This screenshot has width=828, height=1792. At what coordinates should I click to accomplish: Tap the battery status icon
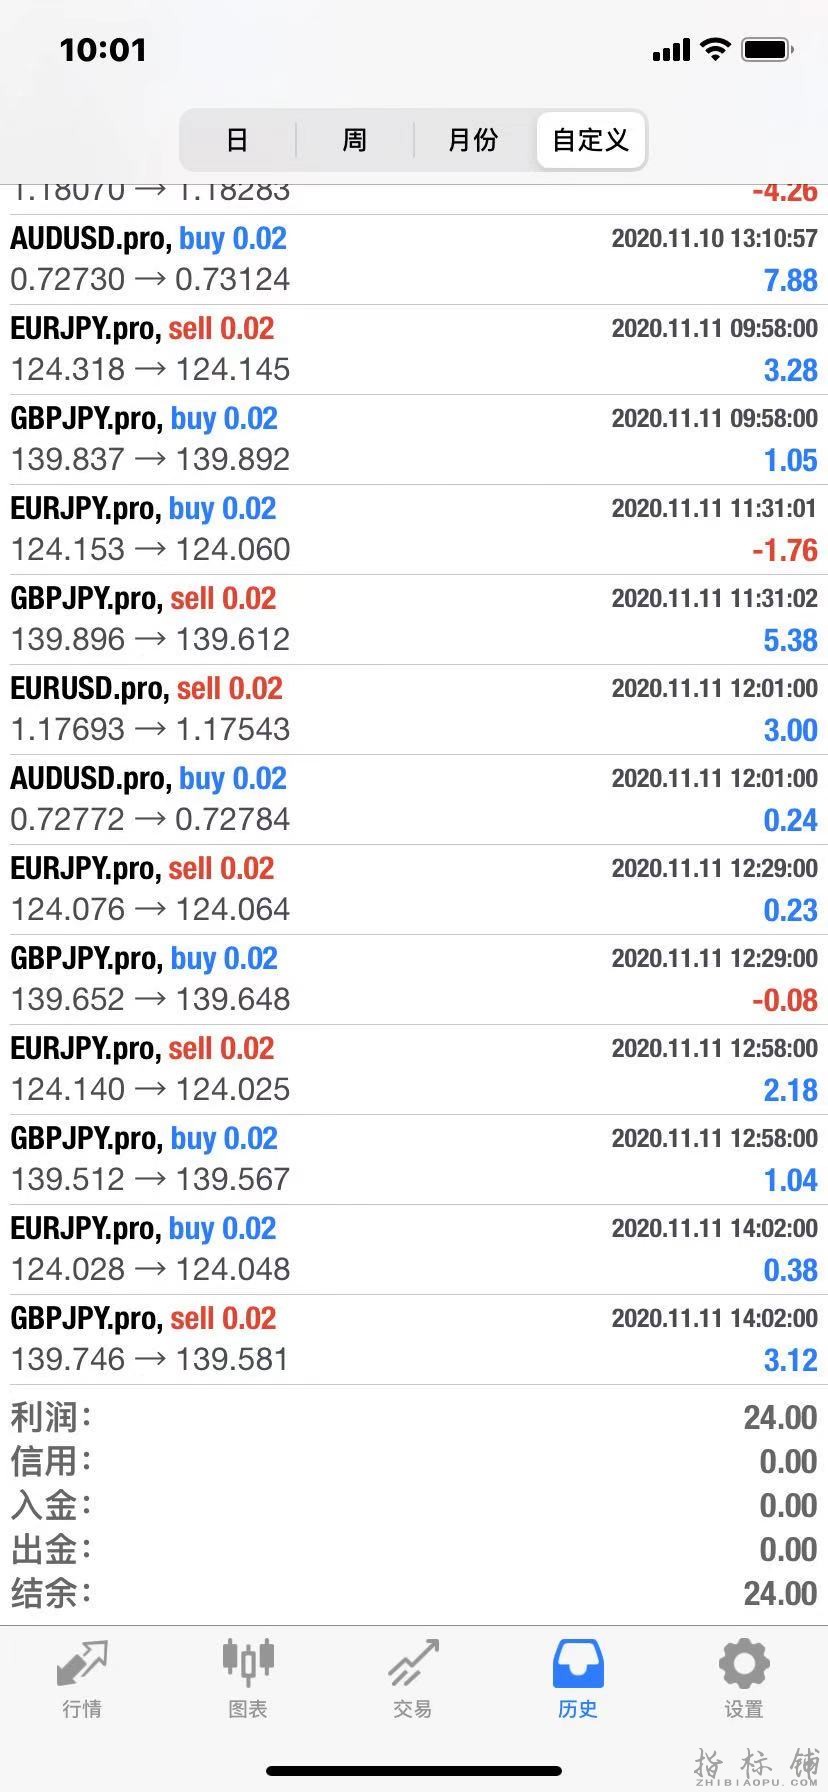pos(768,49)
